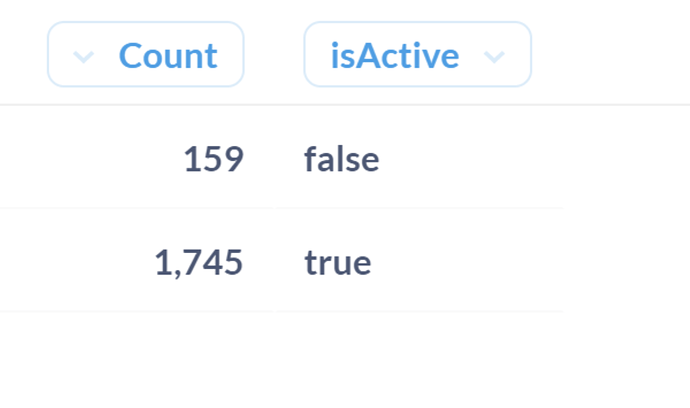Click the true value in isActive column
The width and height of the screenshot is (690, 408).
tap(338, 263)
